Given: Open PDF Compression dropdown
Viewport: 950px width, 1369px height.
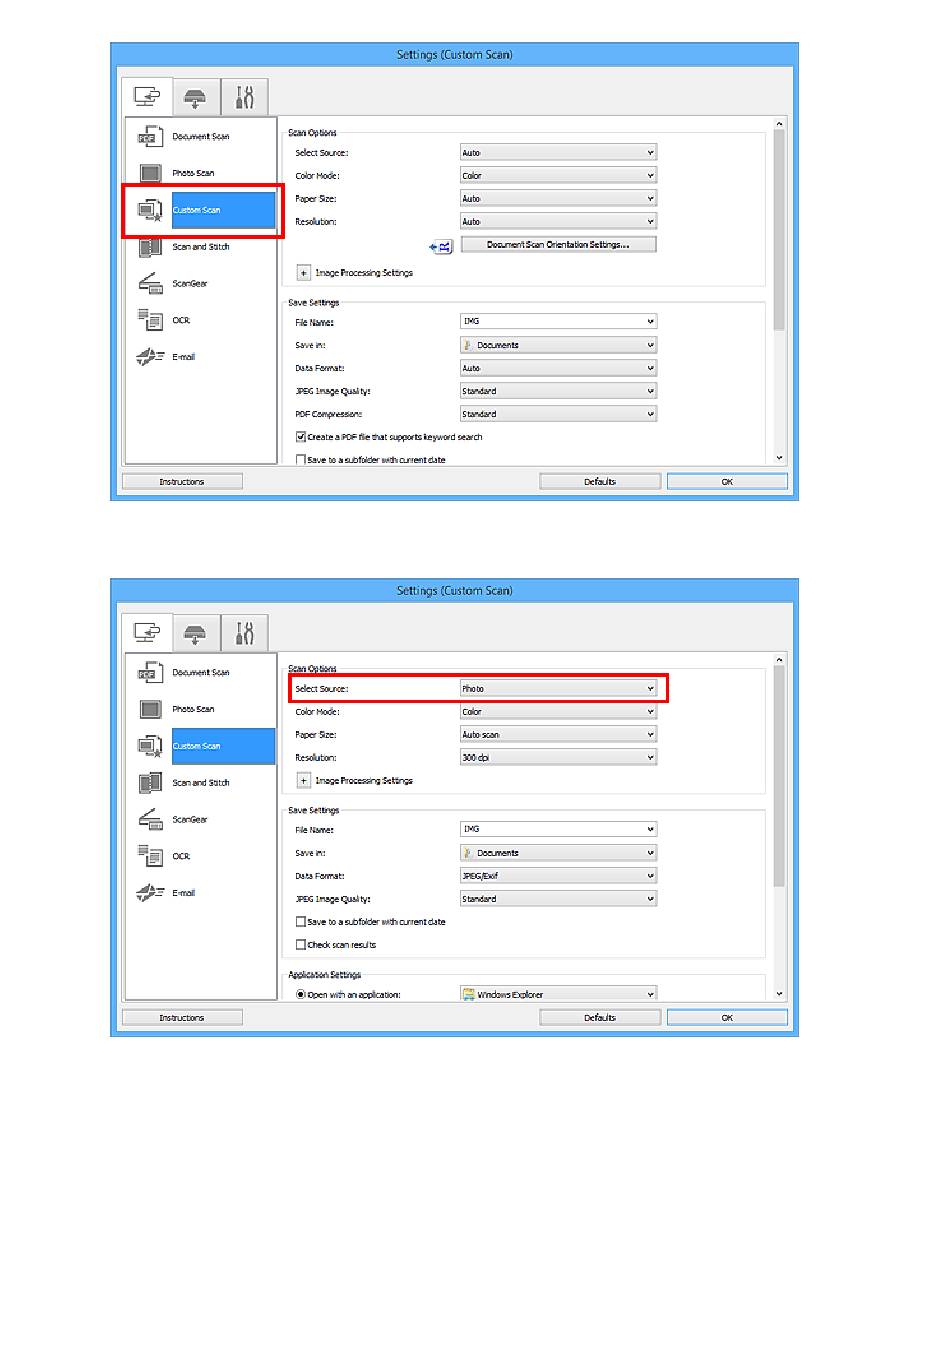Looking at the screenshot, I should [x=558, y=414].
